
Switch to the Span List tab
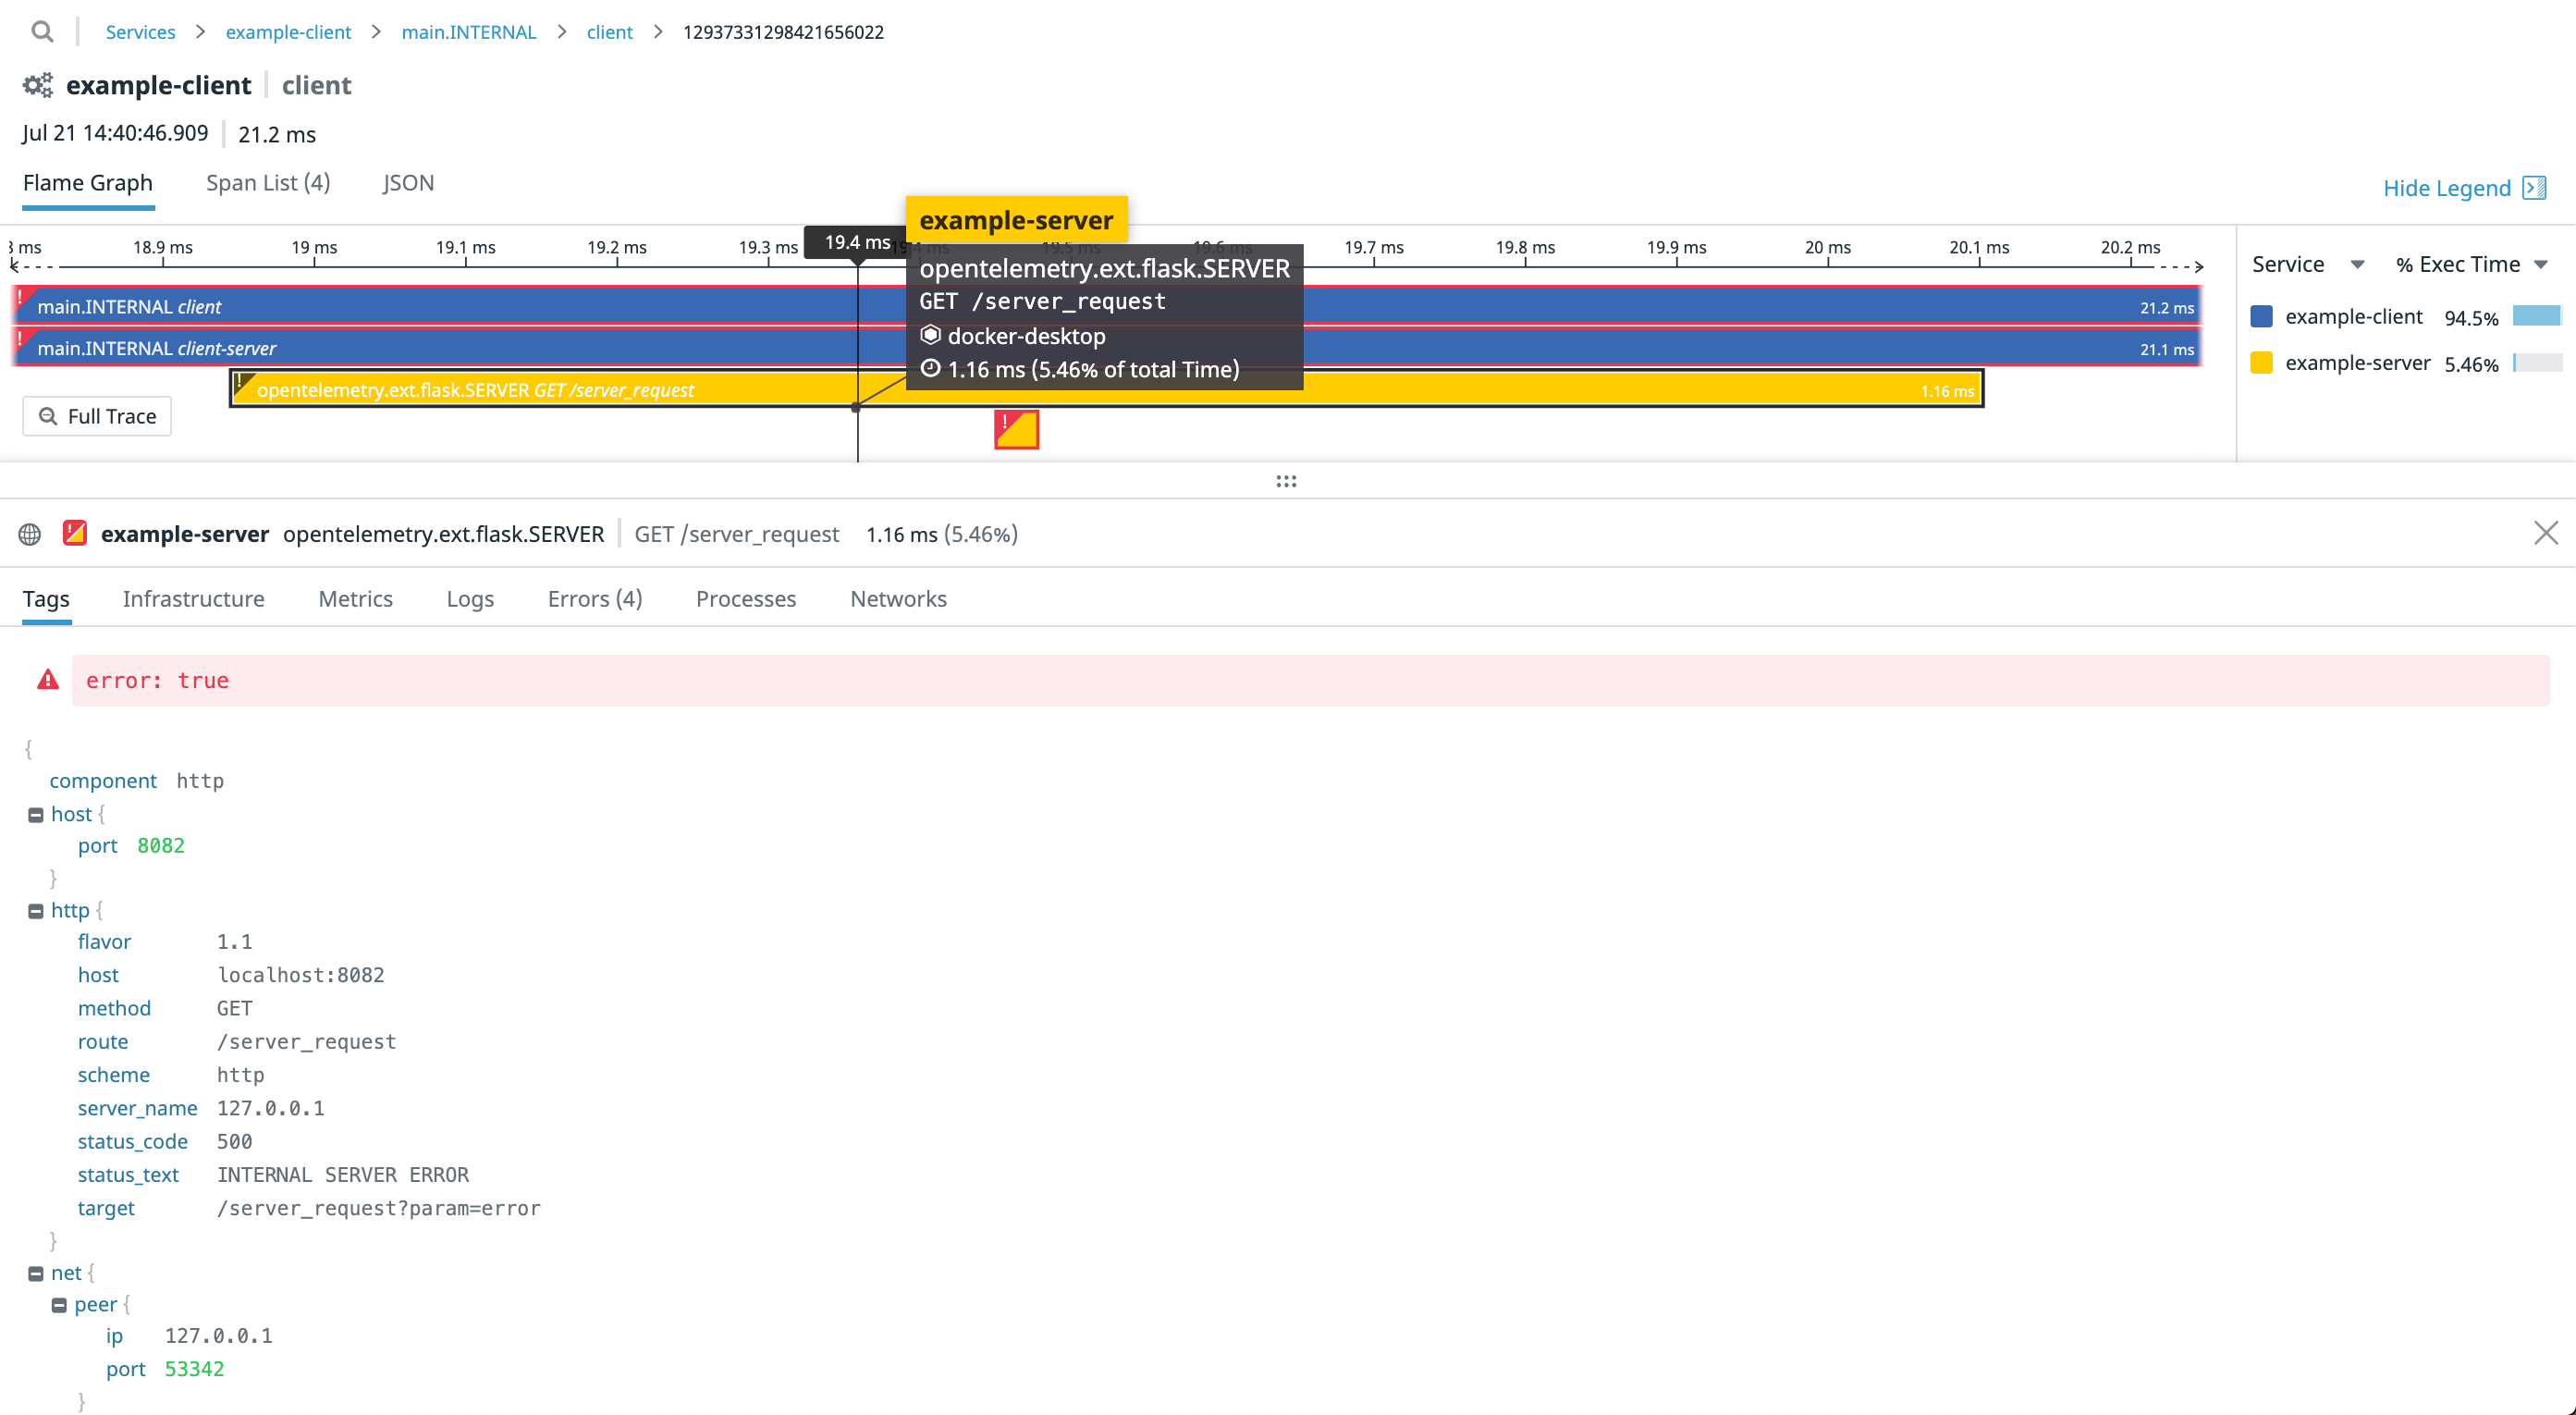(x=267, y=182)
